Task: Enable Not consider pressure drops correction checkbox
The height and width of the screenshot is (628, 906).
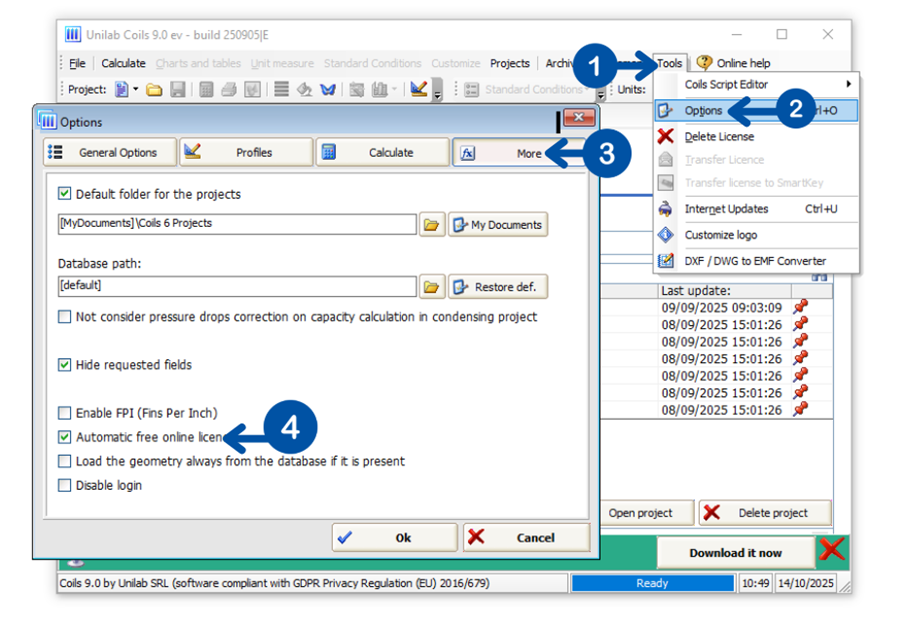Action: pyautogui.click(x=65, y=317)
